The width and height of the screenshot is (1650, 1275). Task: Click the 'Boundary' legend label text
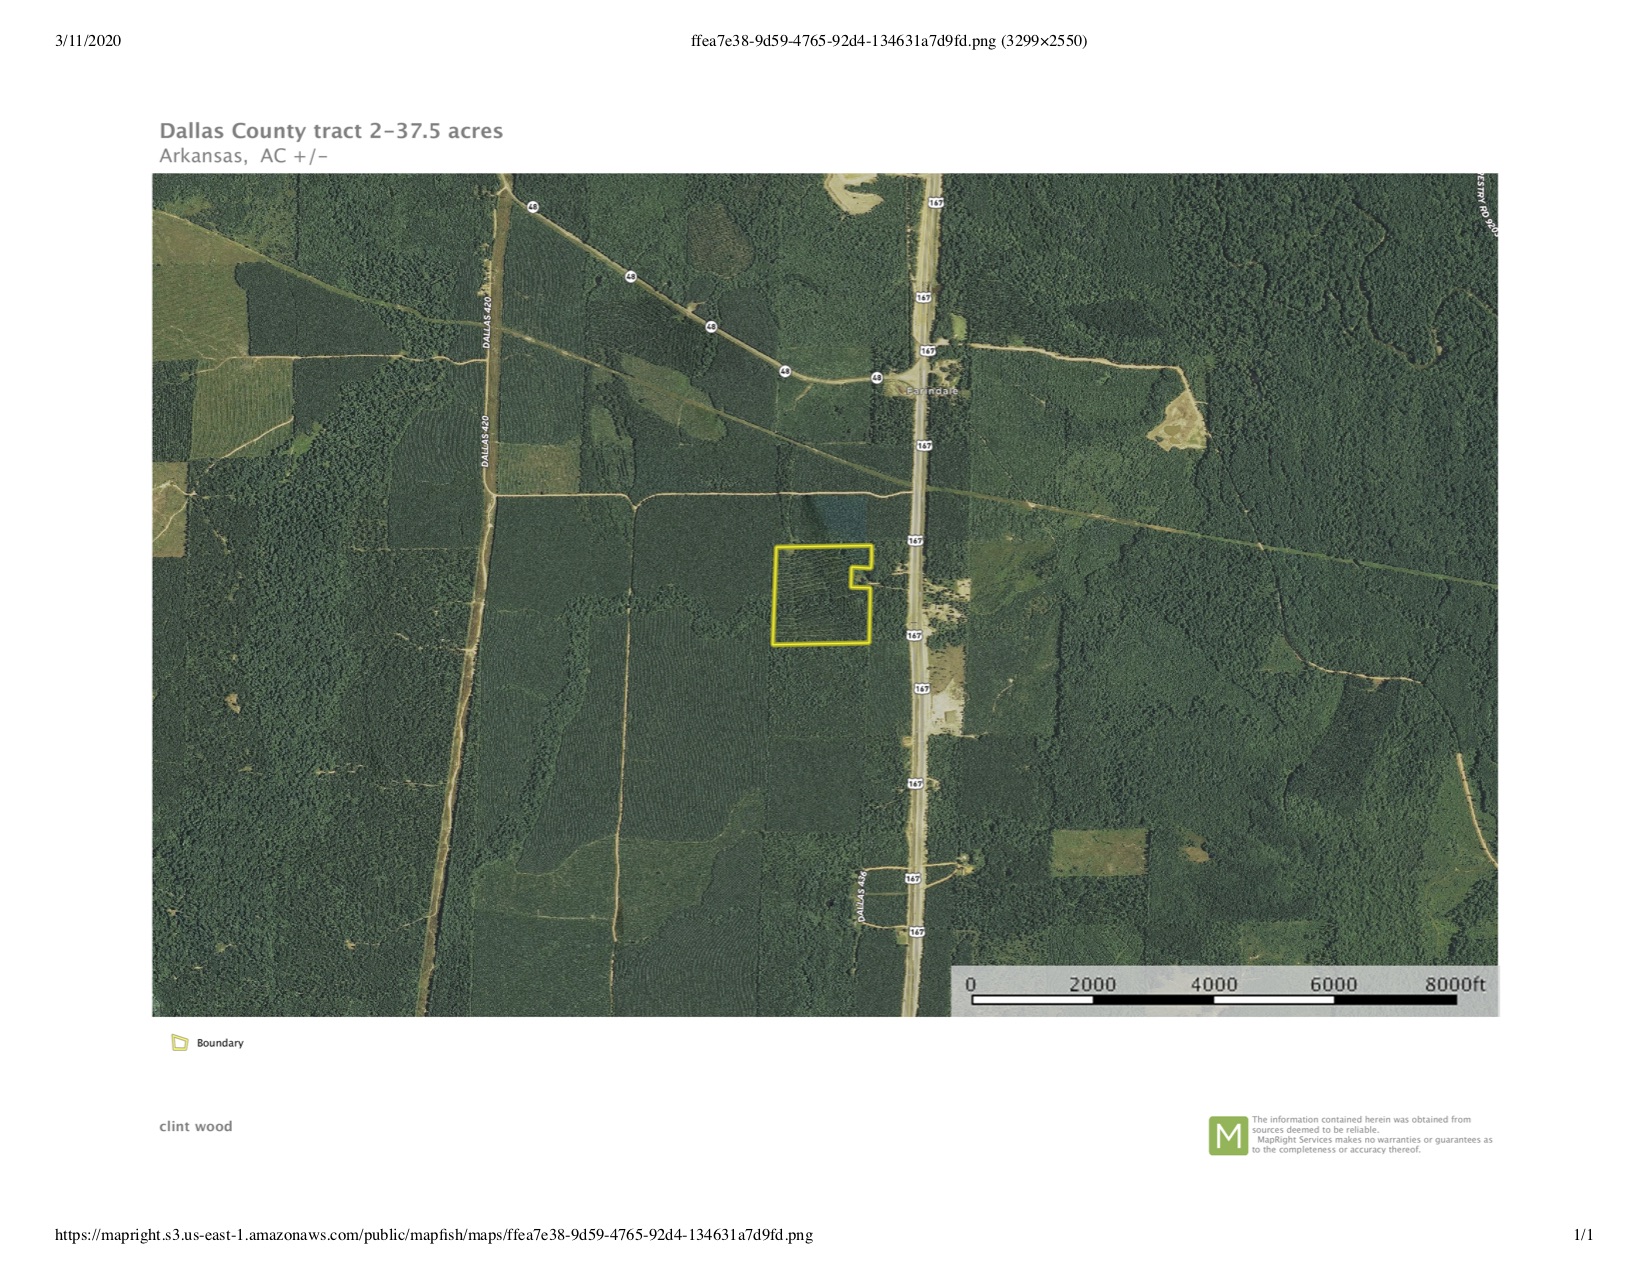(x=220, y=1043)
